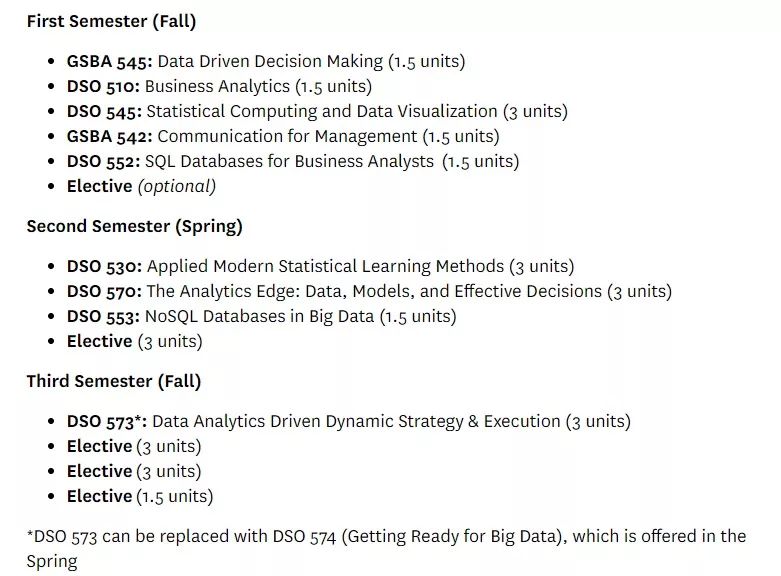Select the Elective under Second Semester

tap(134, 341)
